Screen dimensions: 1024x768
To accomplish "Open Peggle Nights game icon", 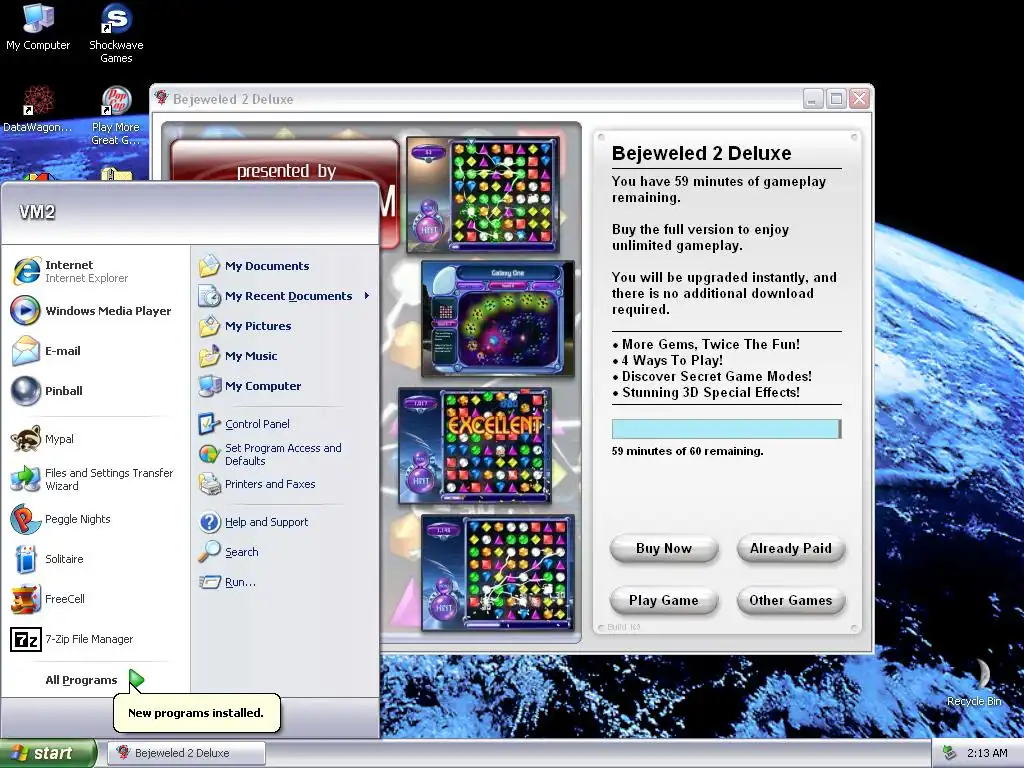I will [25, 519].
